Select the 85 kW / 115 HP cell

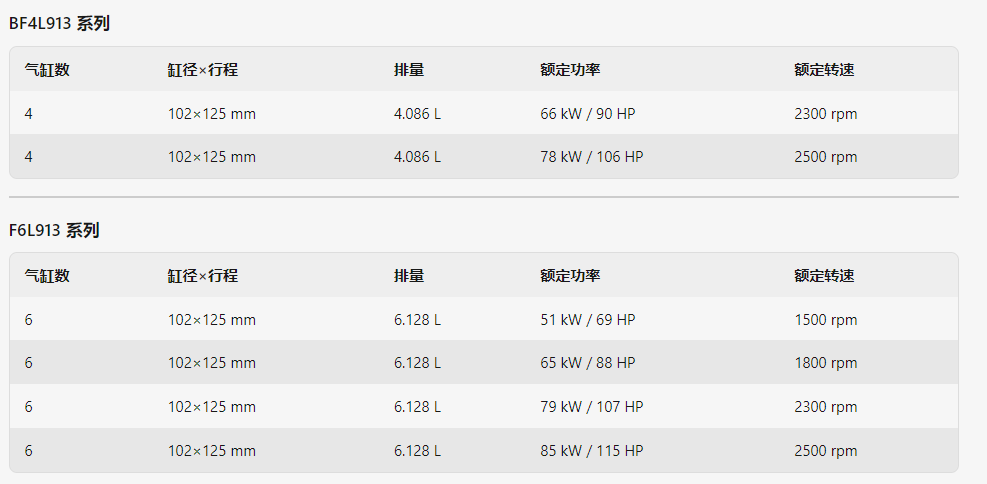[592, 451]
